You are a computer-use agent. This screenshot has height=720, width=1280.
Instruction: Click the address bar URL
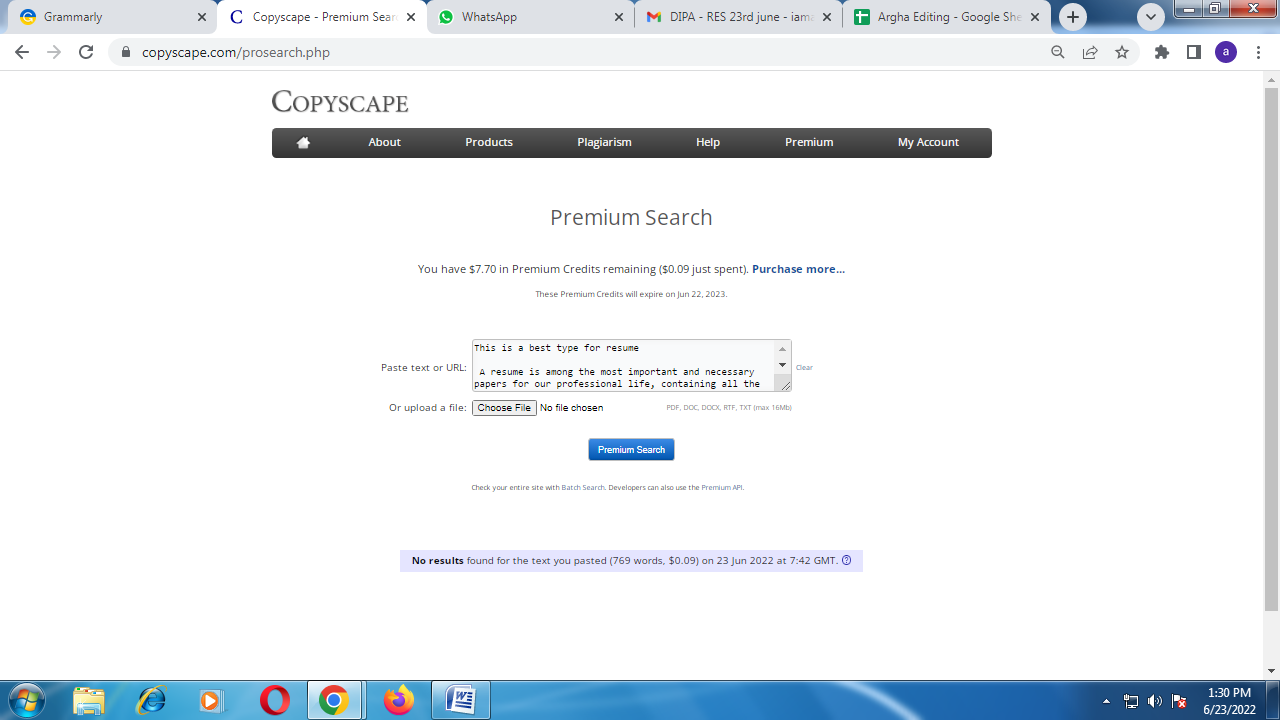236,52
